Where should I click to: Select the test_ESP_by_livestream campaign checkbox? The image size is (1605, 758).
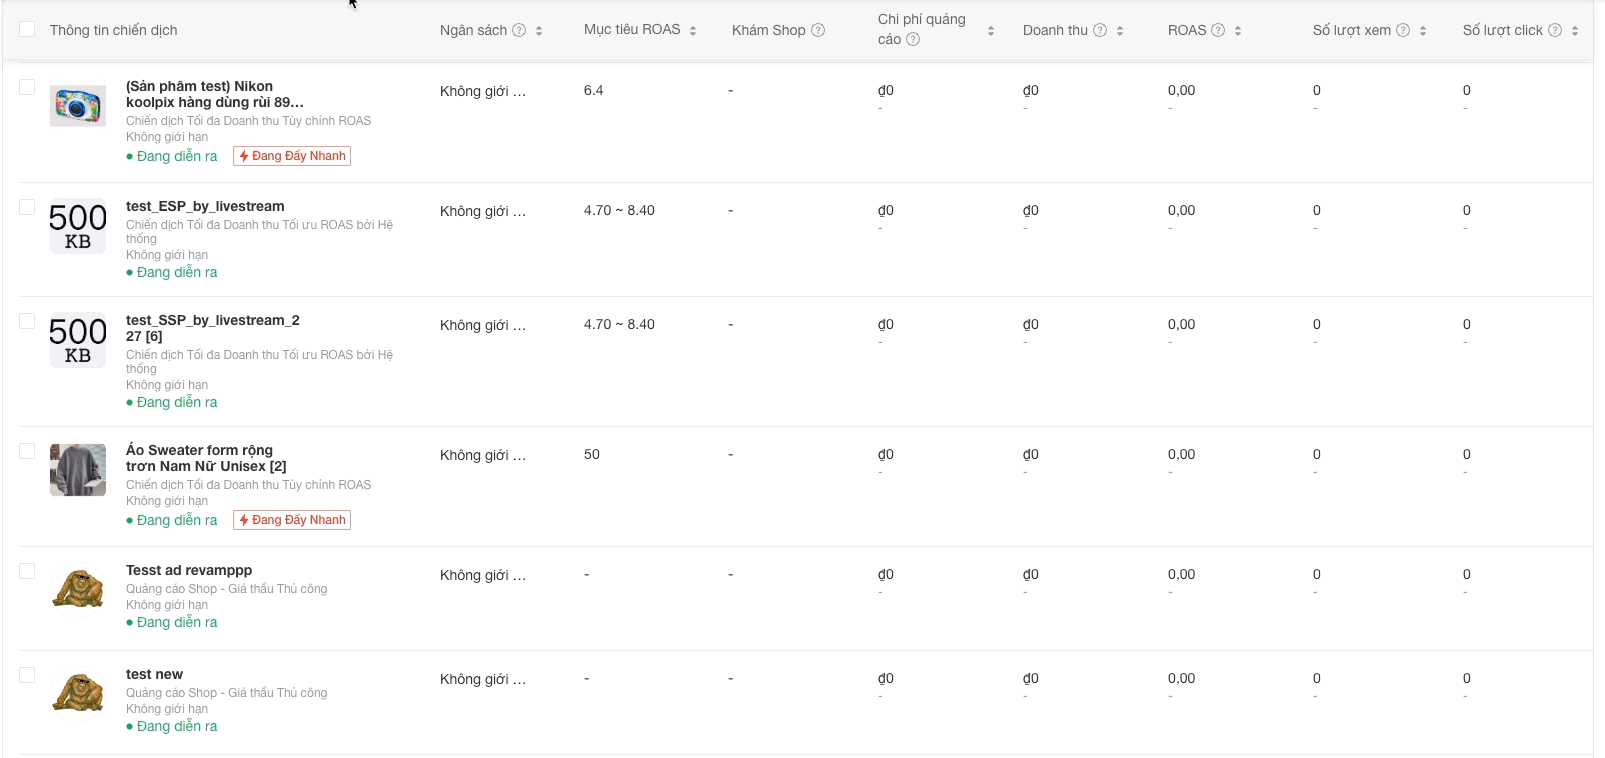(27, 207)
